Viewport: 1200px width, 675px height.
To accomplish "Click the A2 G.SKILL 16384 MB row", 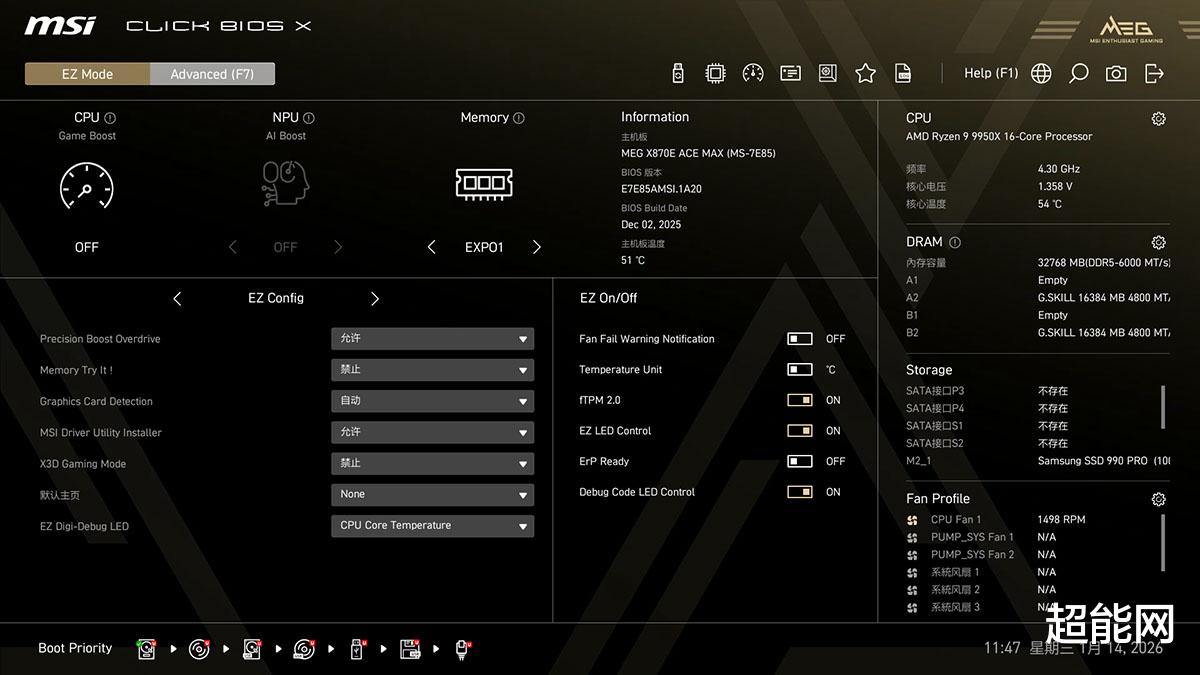I will pos(1037,298).
